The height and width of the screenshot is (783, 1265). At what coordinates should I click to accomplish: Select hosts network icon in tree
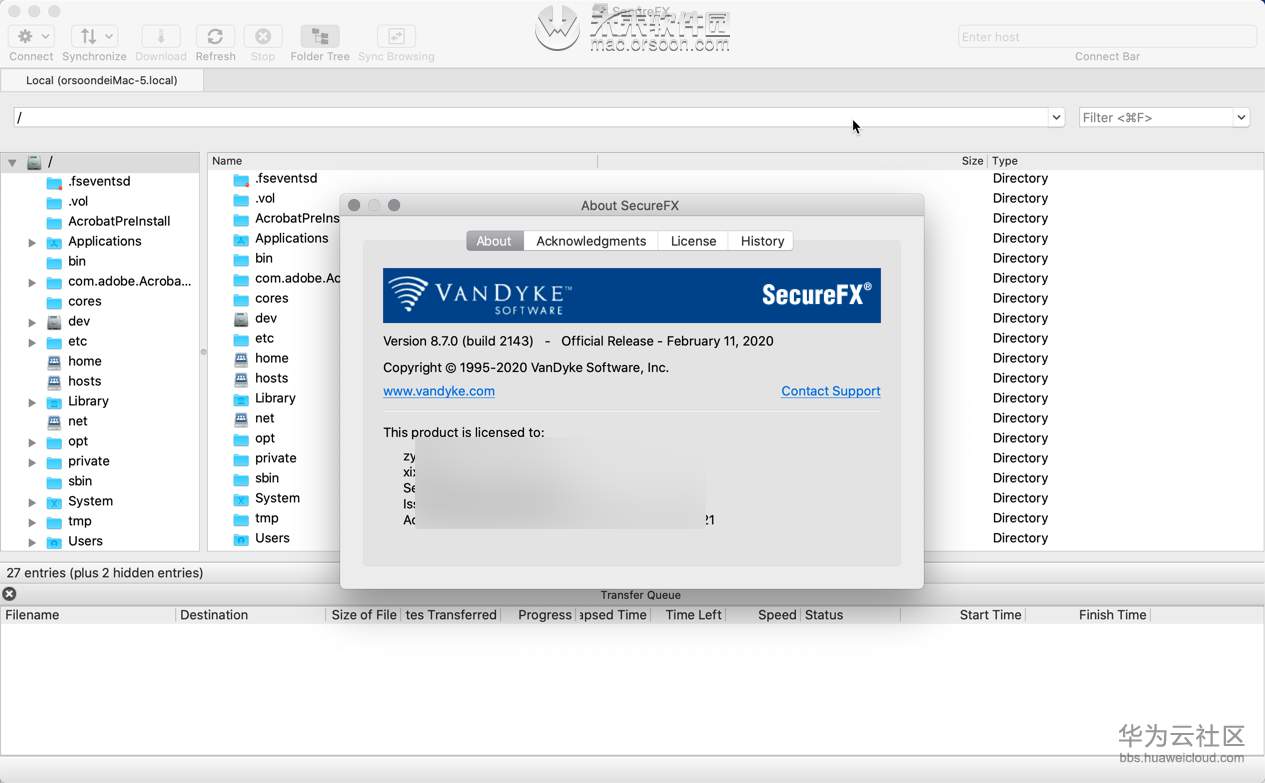tap(54, 382)
